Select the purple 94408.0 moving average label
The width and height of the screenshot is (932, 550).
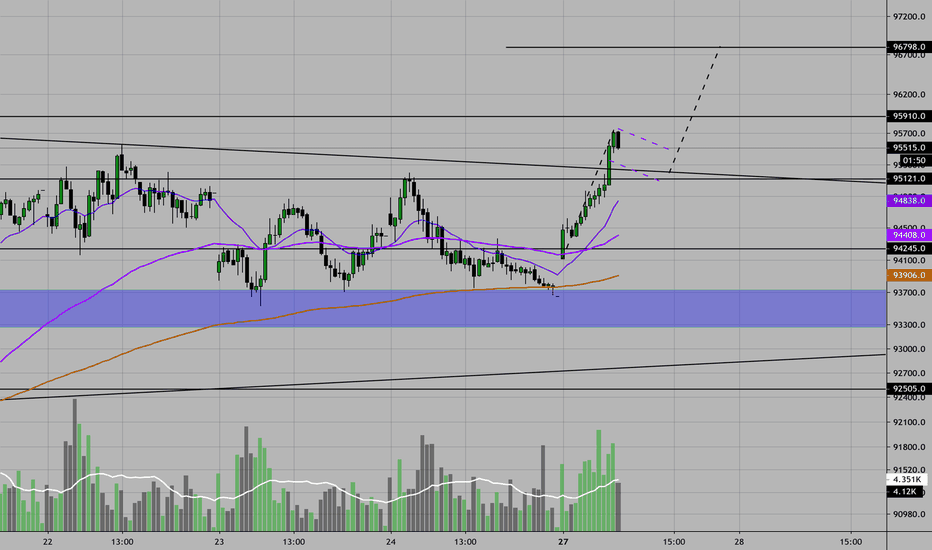click(x=909, y=235)
